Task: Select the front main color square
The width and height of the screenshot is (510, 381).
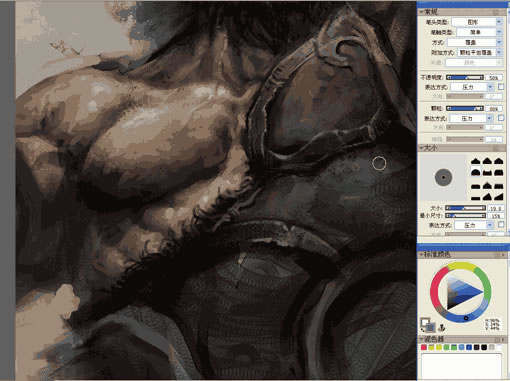Action: 425,322
